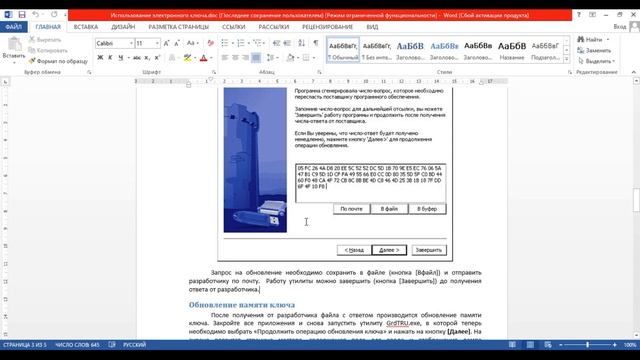The width and height of the screenshot is (640, 360).
Task: Align the paragraph to the left
Action: pyautogui.click(x=225, y=58)
